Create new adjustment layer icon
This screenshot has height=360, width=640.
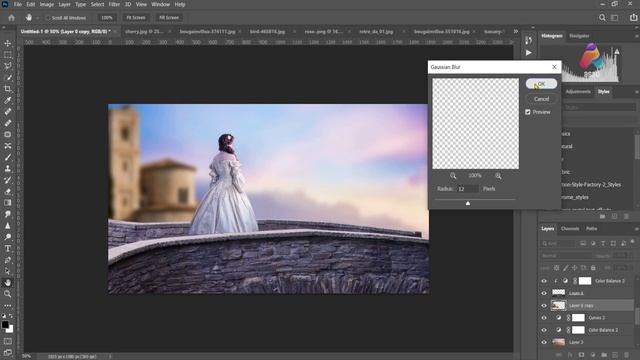(593, 355)
